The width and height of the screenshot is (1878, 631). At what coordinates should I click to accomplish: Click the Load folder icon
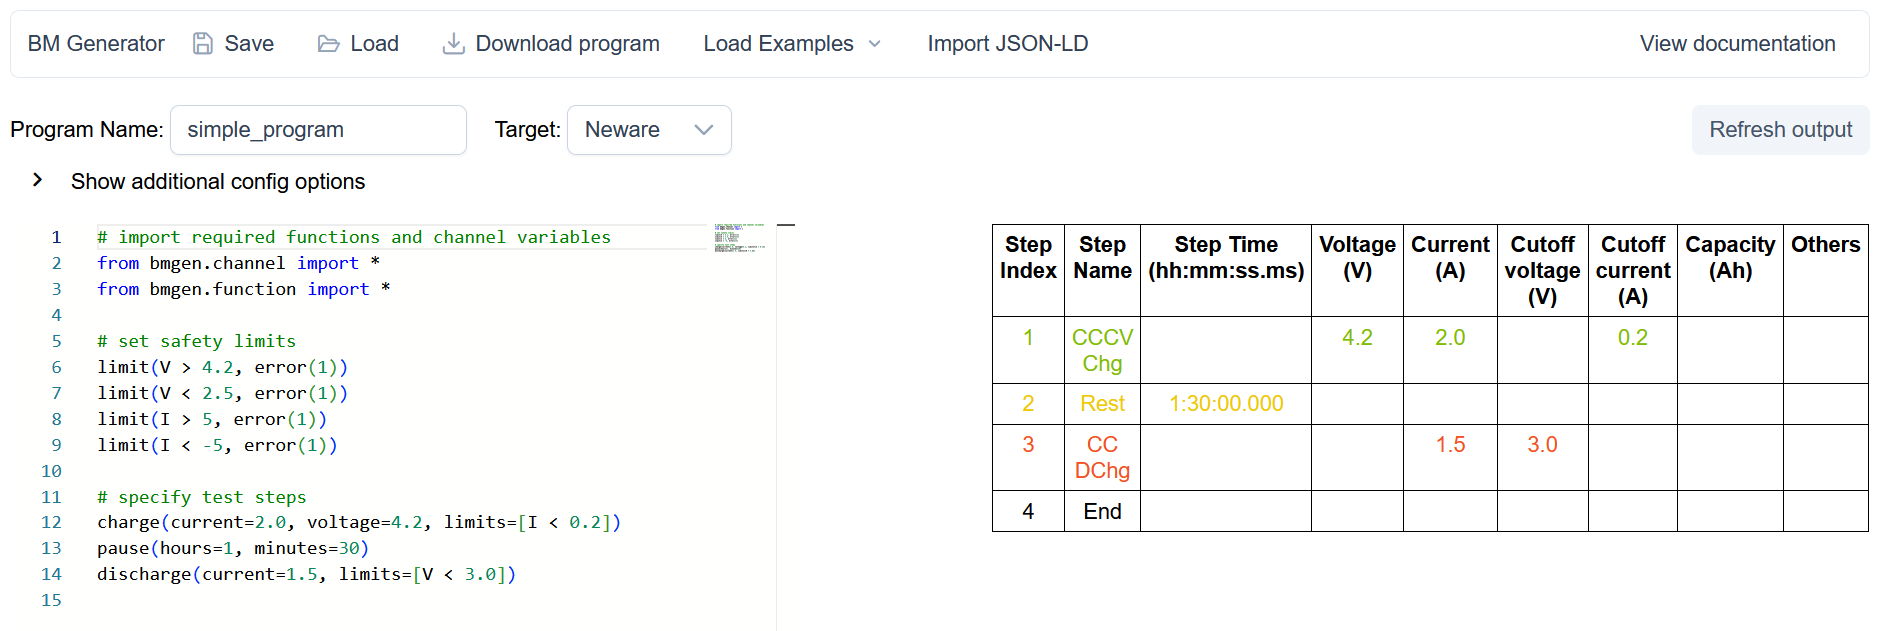point(328,44)
